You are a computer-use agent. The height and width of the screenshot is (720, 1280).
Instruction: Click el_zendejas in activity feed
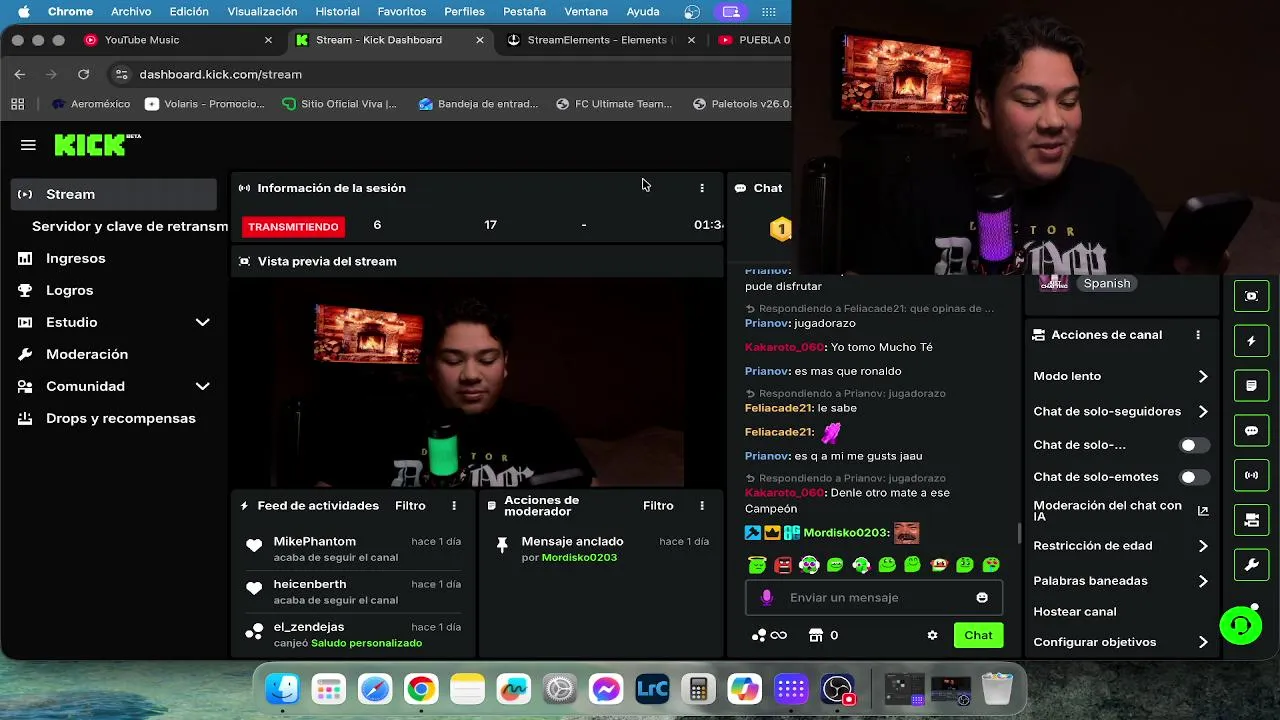point(309,627)
